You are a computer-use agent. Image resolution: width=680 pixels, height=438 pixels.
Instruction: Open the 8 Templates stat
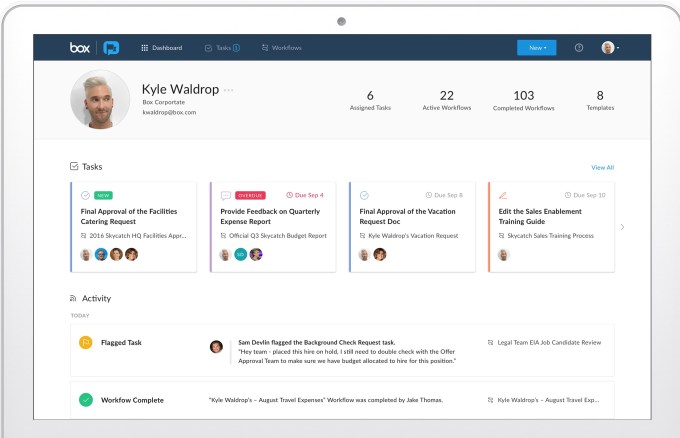(600, 100)
